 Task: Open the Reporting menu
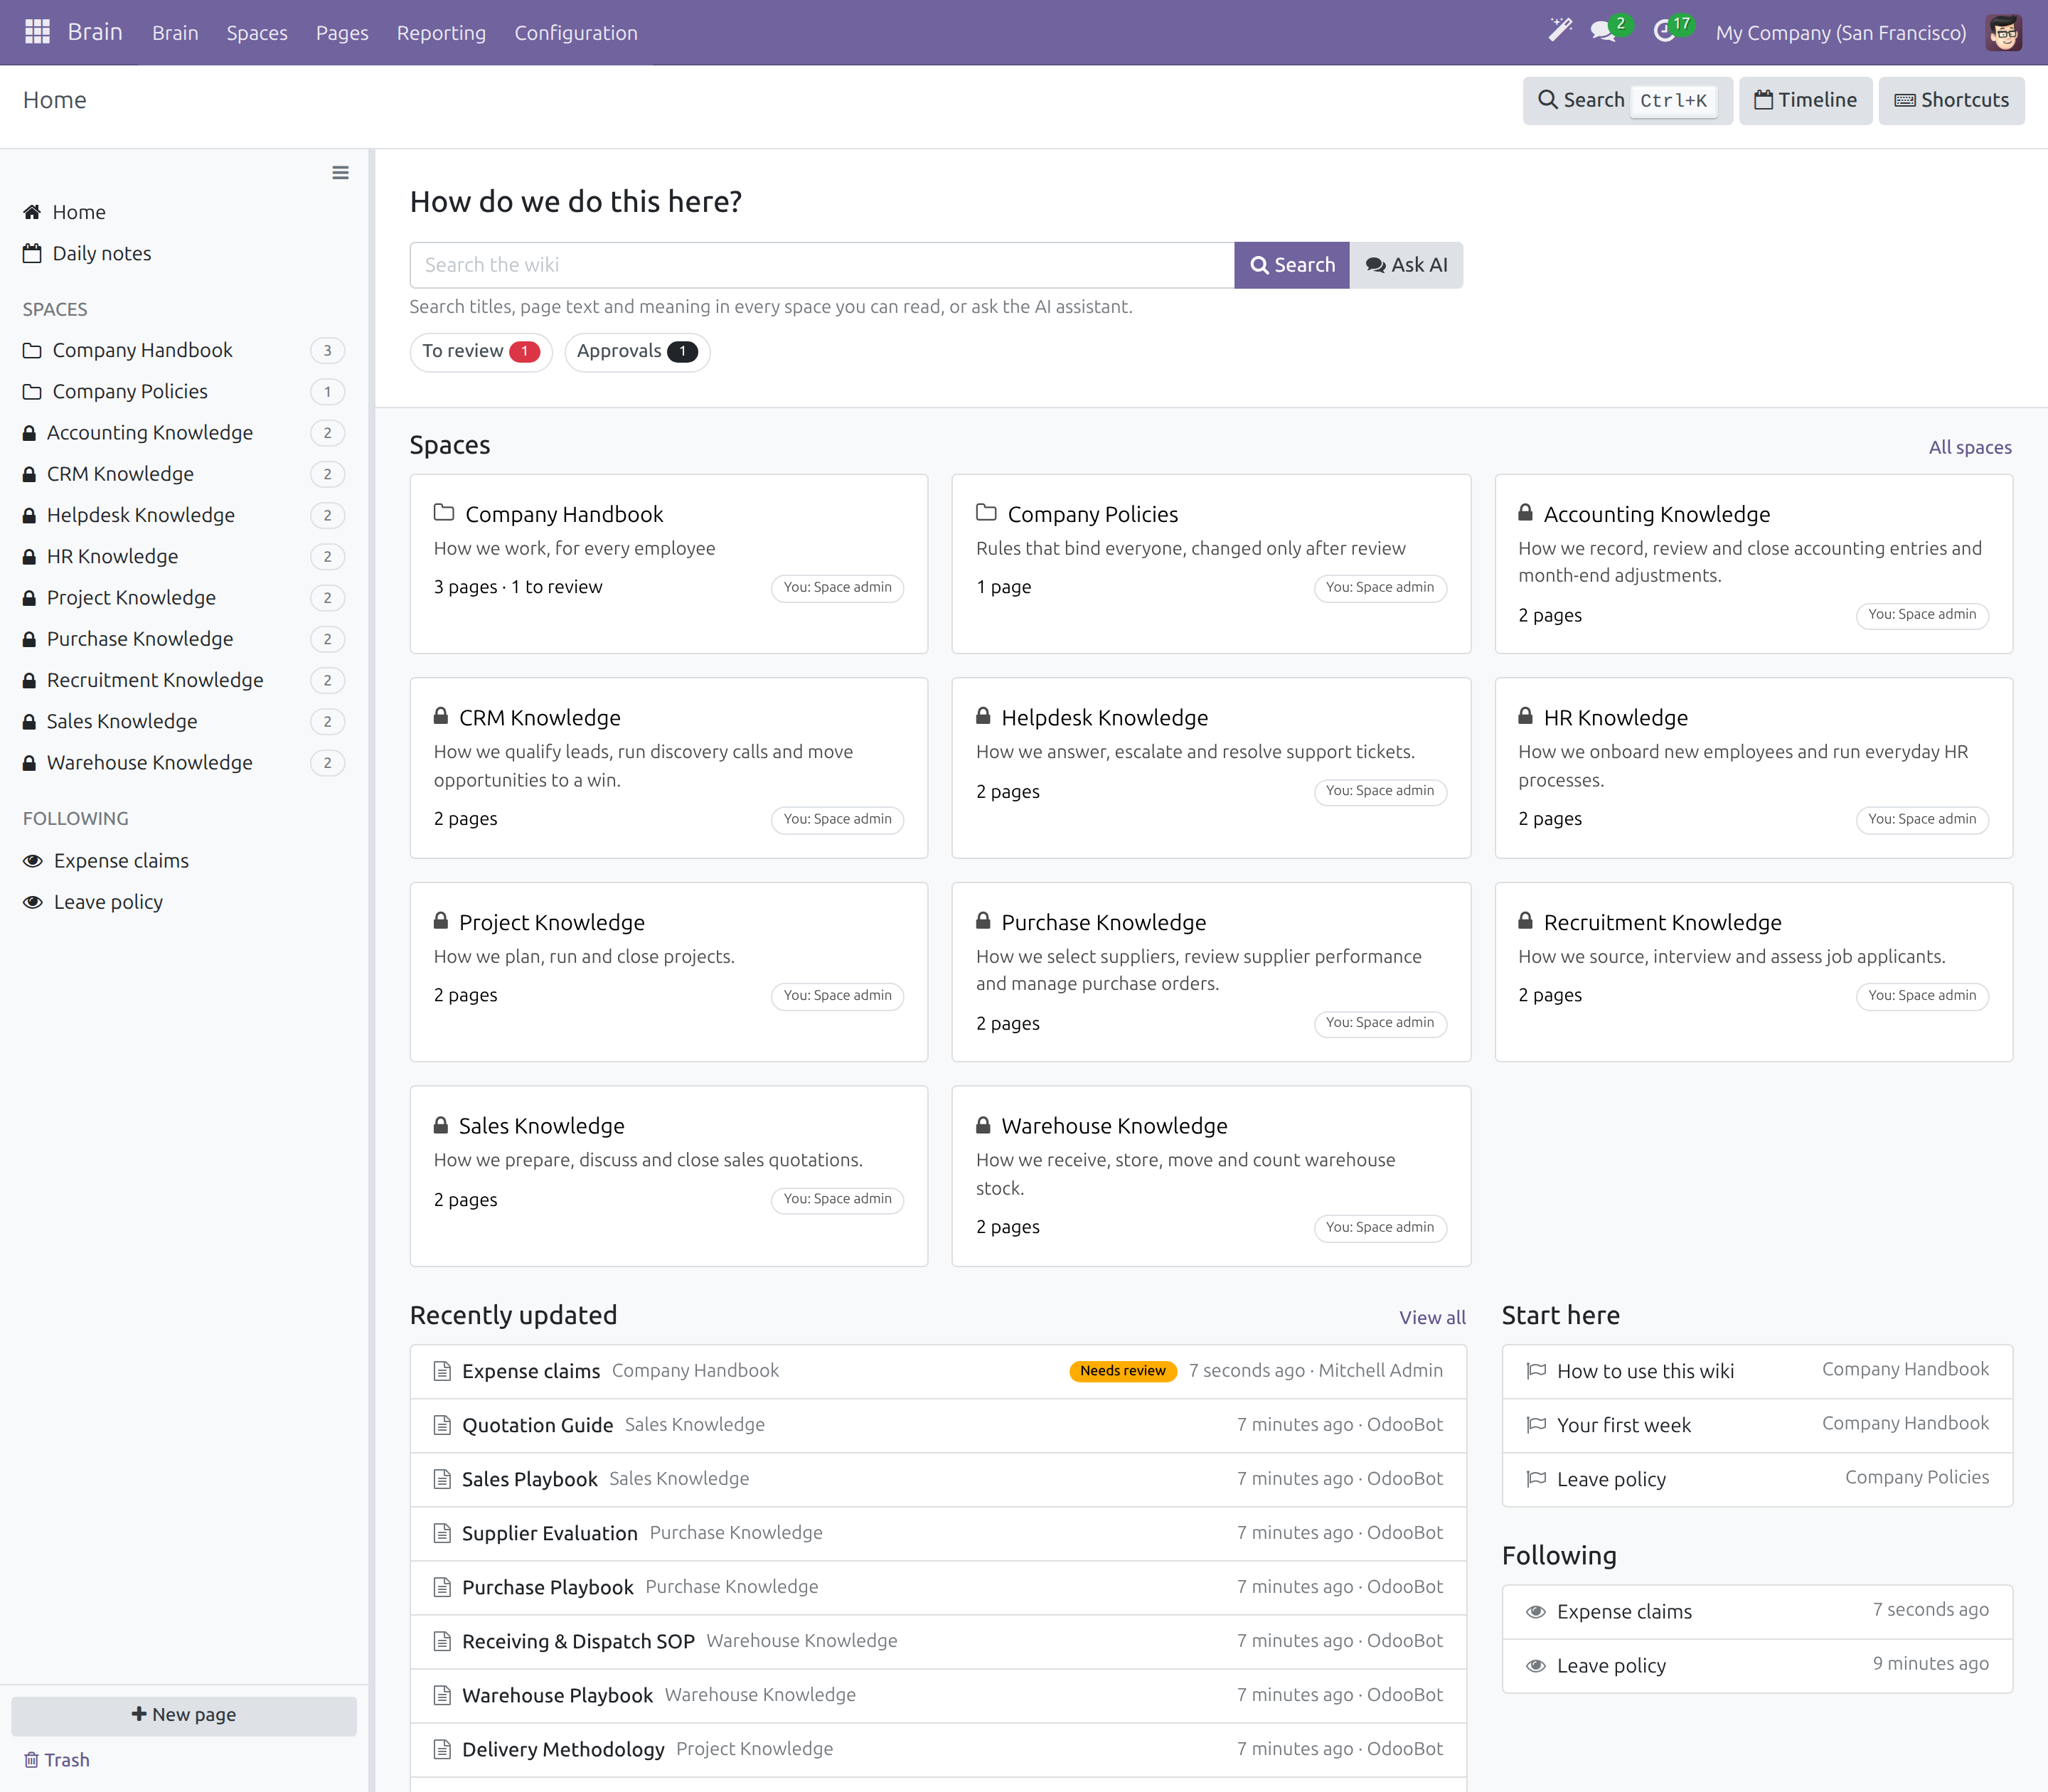441,33
